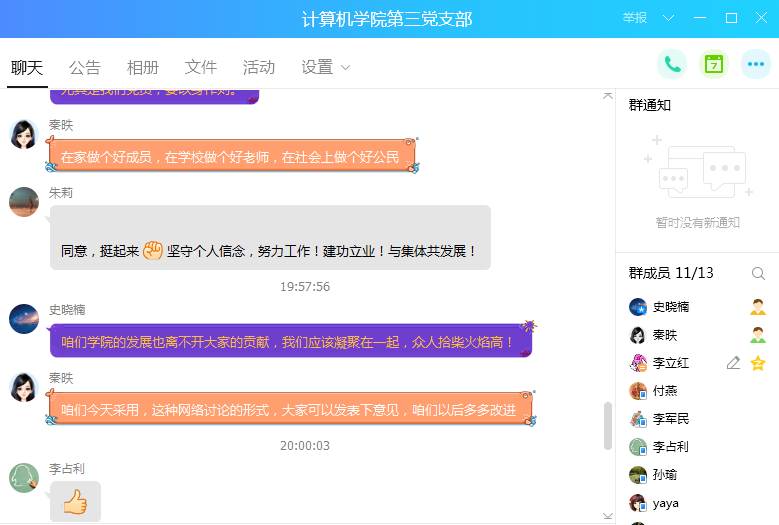Click the yellow star icon beside 李立红

point(758,363)
